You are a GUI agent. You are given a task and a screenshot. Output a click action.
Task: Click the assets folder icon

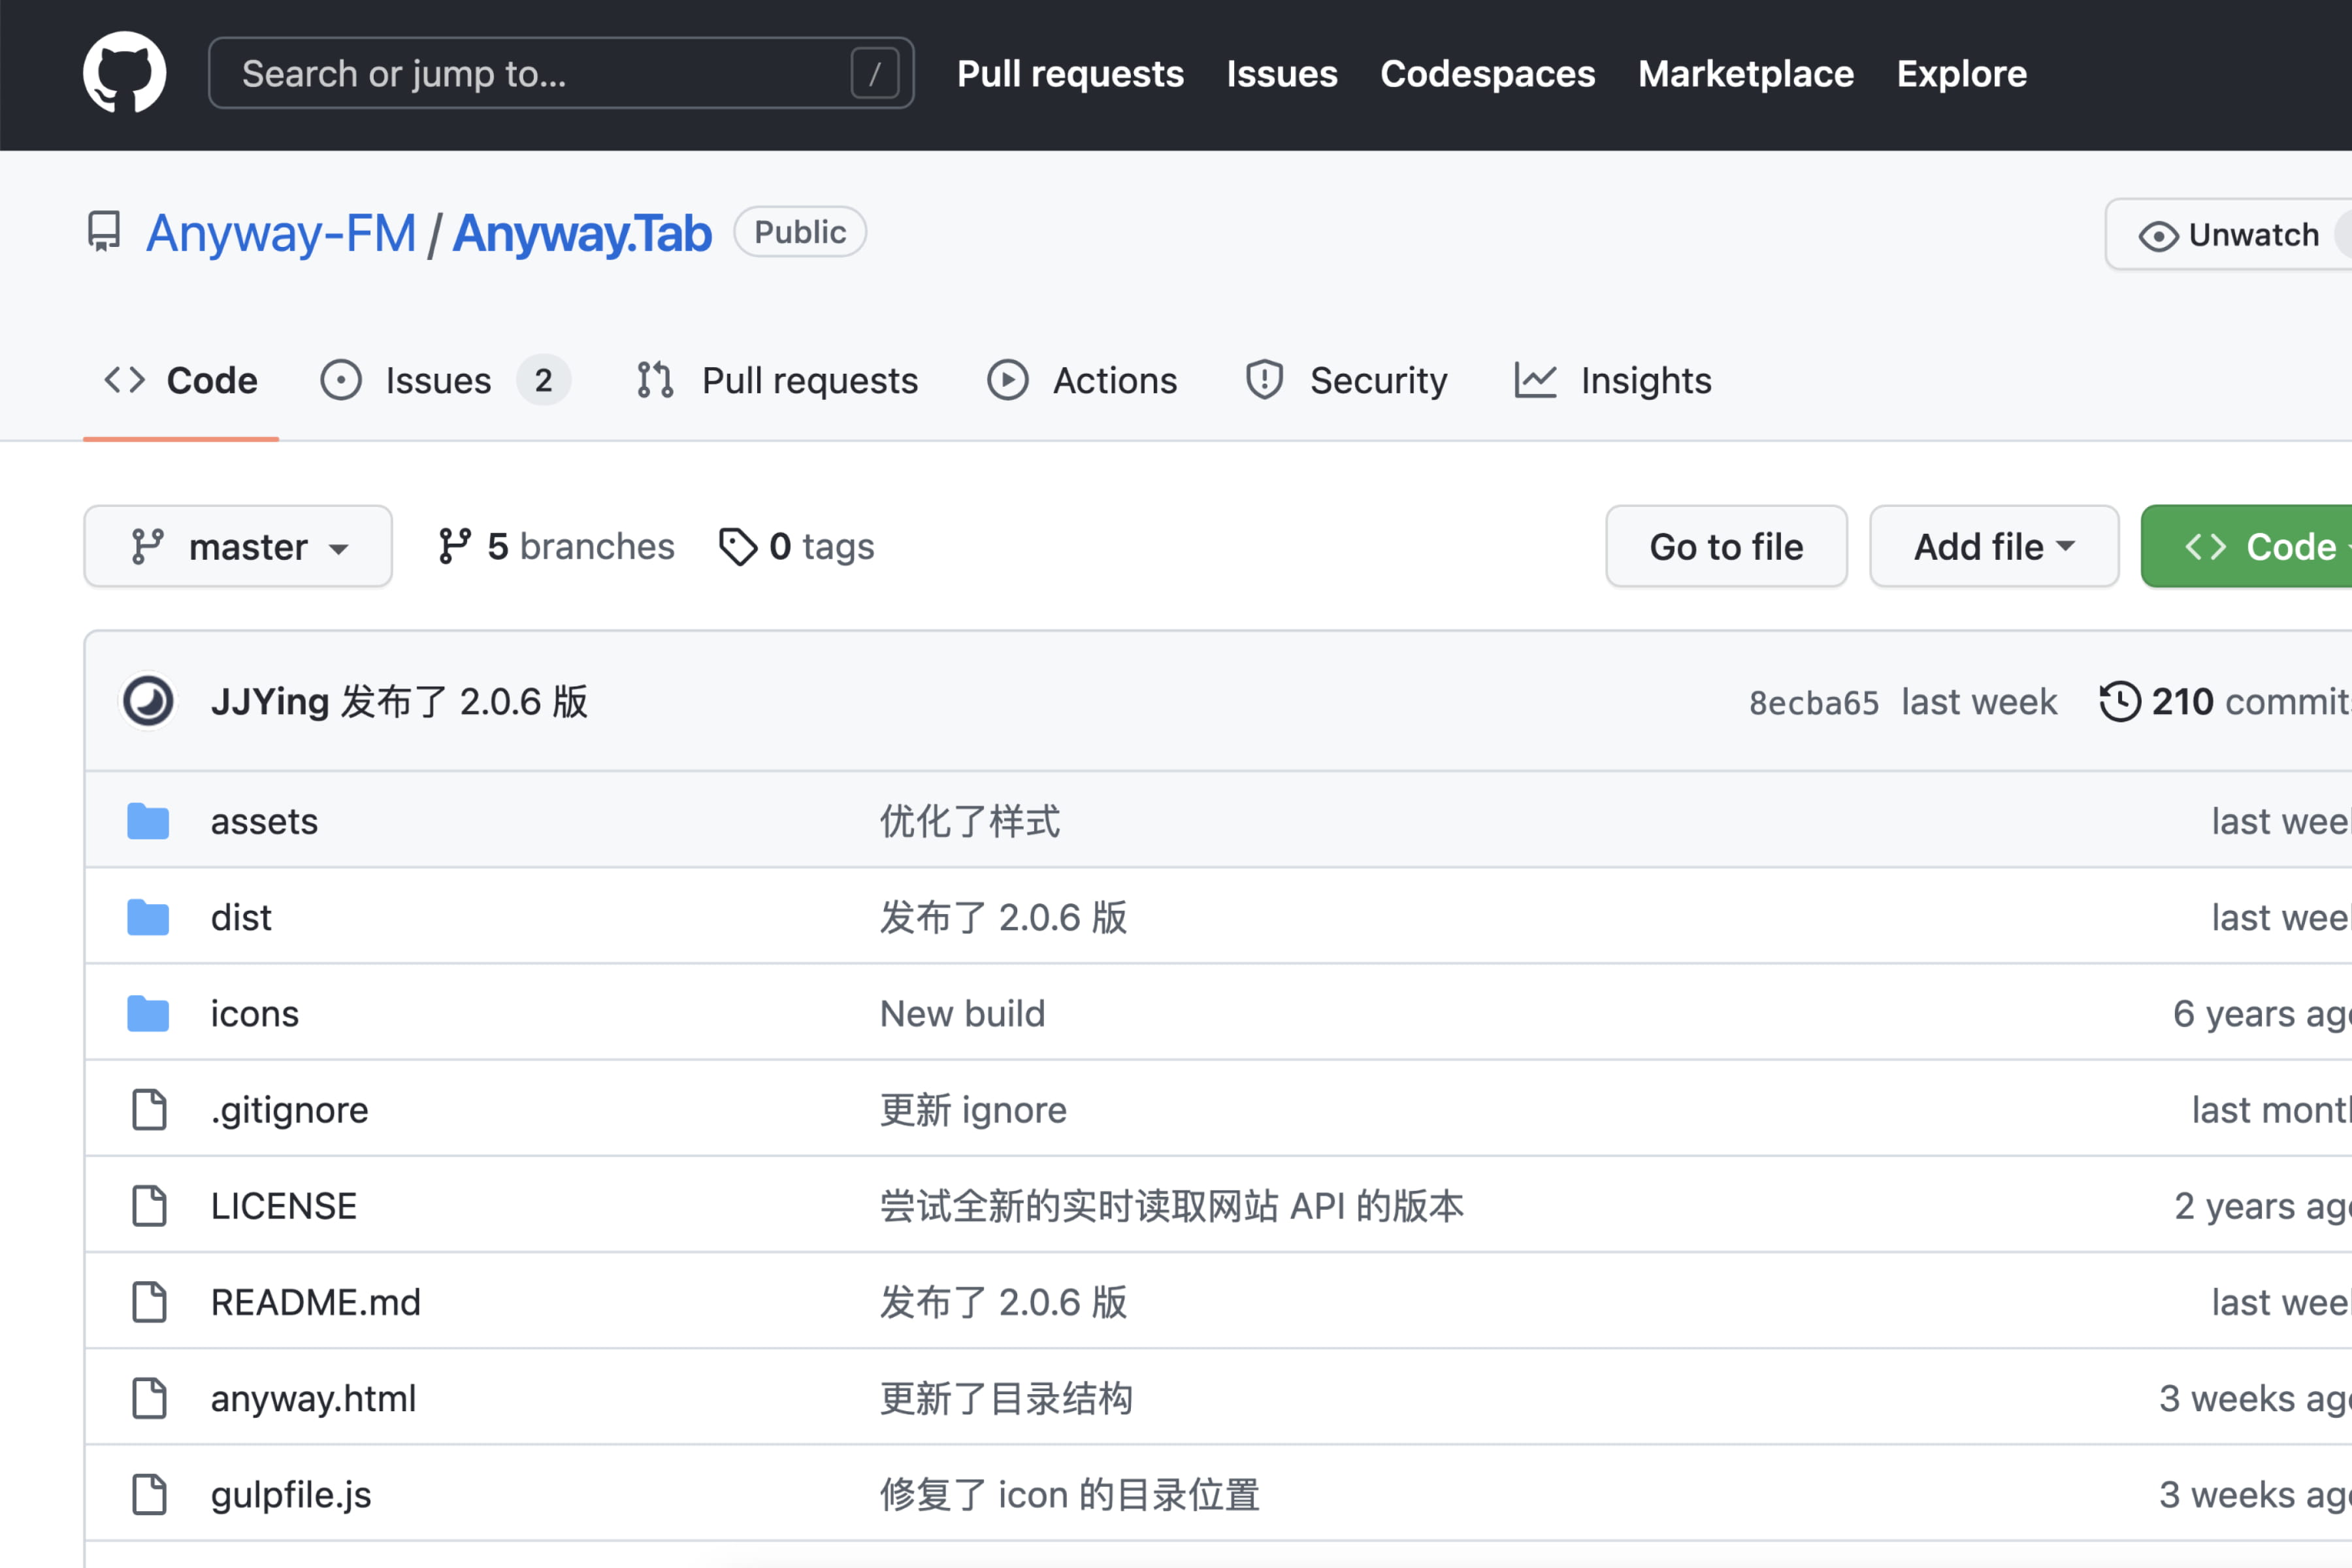(148, 821)
